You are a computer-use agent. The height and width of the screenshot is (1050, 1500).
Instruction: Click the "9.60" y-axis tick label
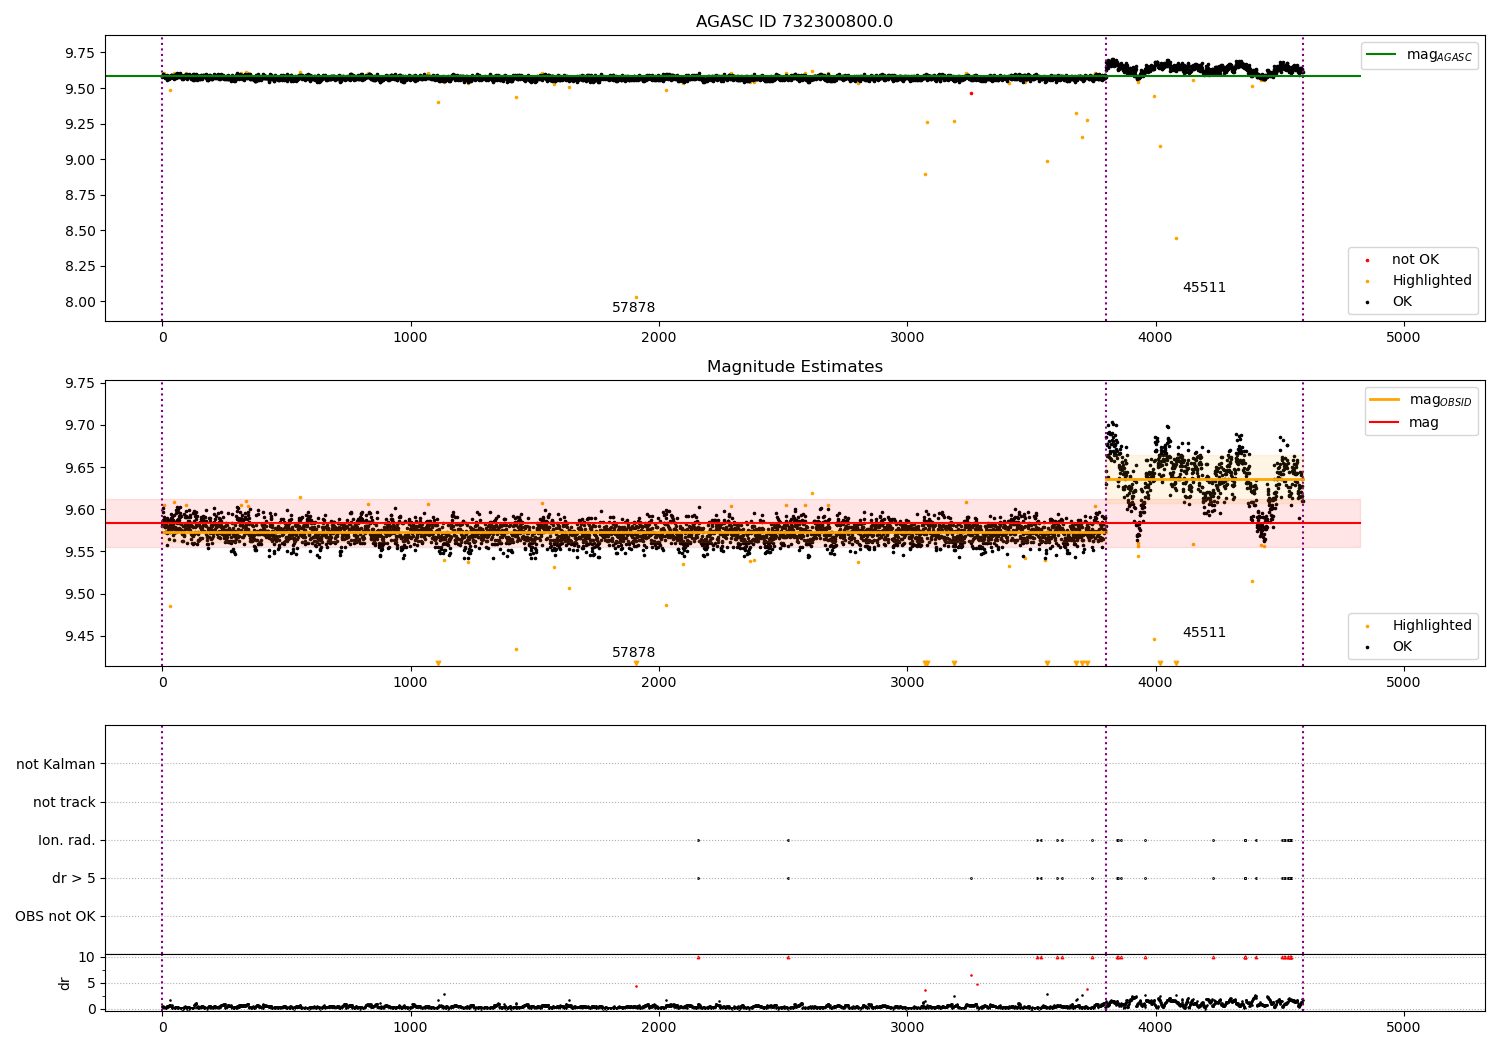pos(82,510)
